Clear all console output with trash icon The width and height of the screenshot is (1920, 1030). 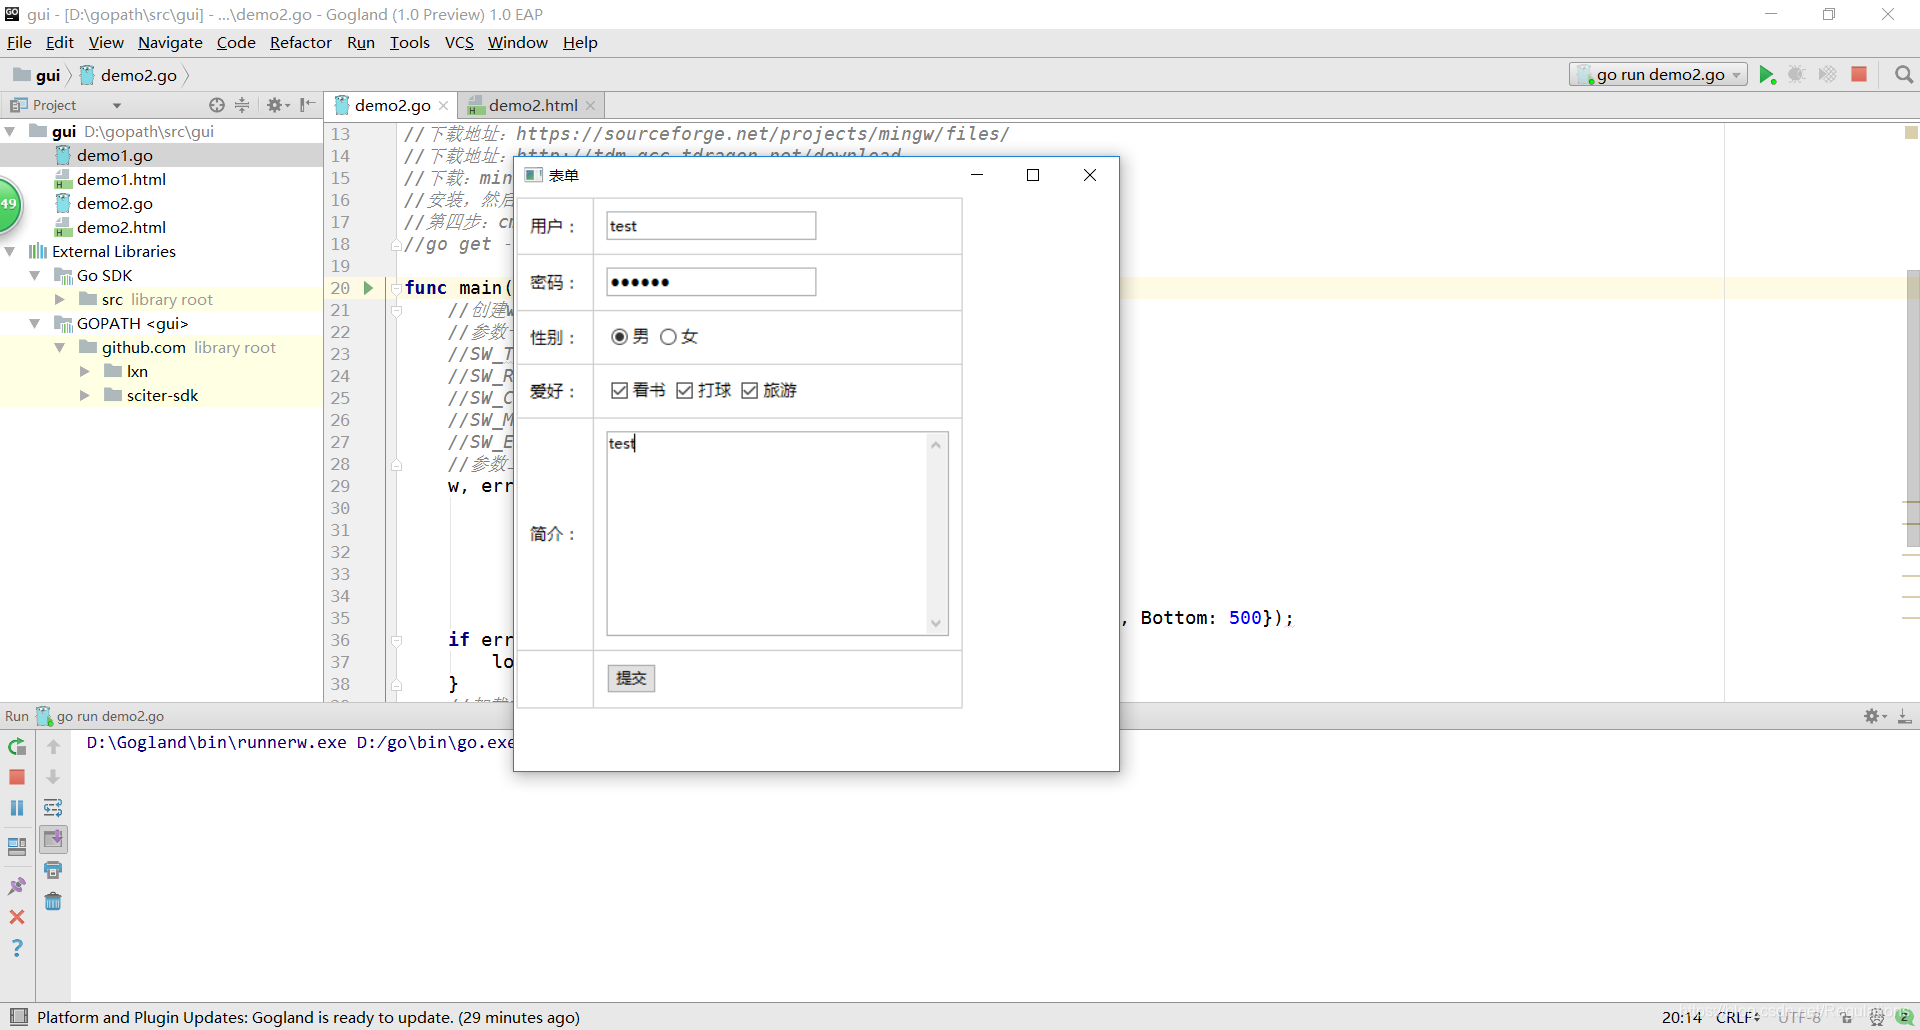click(x=53, y=901)
